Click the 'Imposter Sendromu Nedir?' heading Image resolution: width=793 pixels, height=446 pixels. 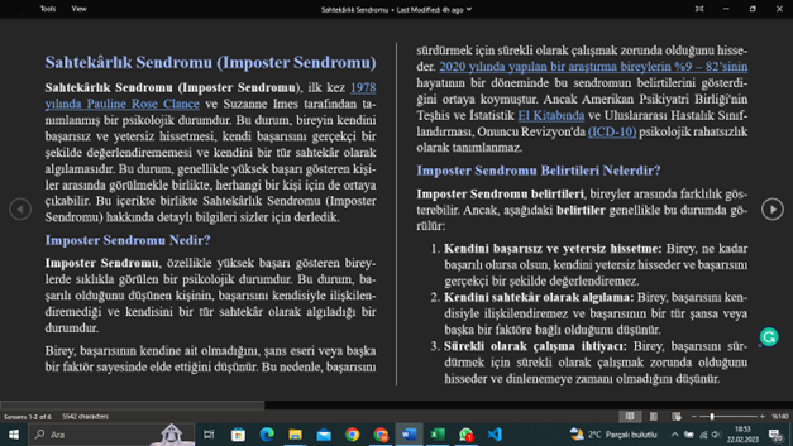[x=128, y=240]
